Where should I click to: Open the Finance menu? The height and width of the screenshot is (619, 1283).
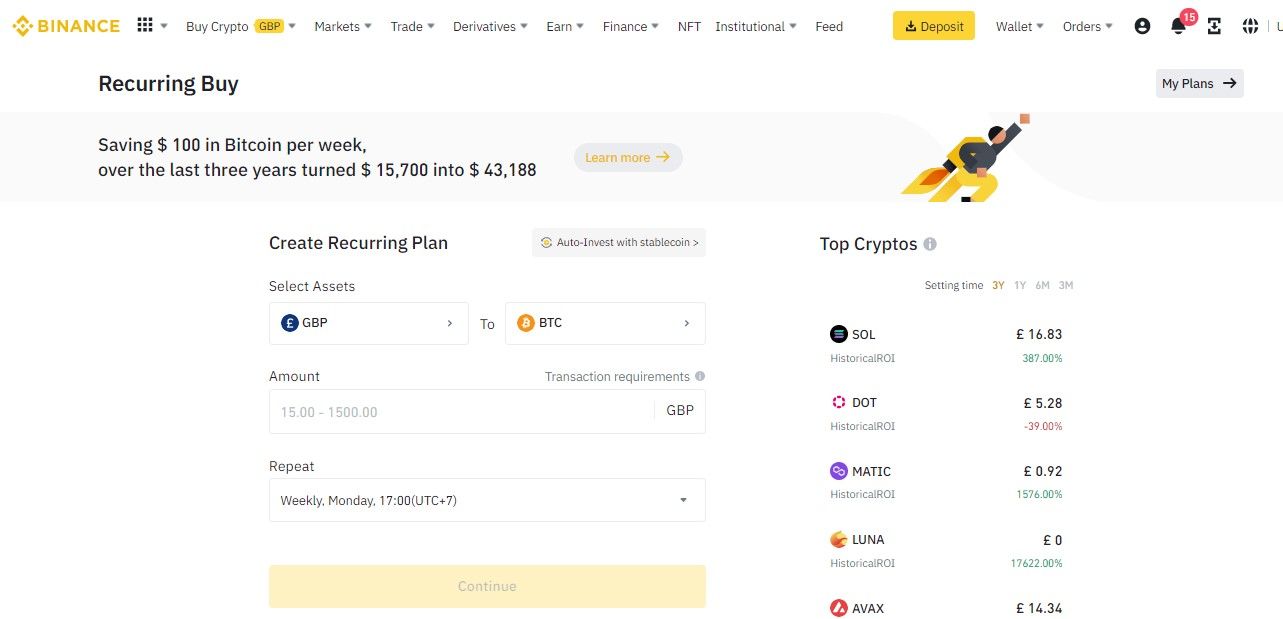[x=631, y=27]
